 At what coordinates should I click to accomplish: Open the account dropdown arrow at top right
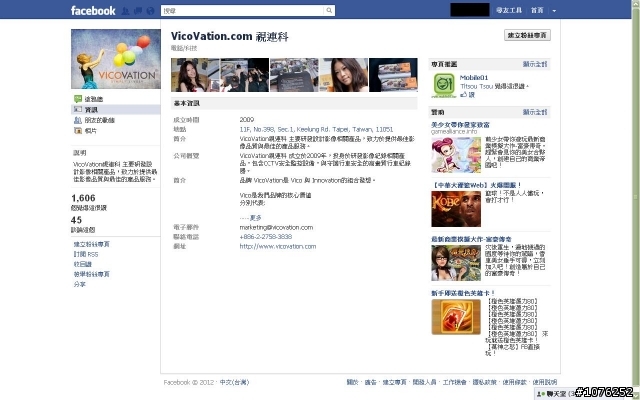(x=554, y=11)
